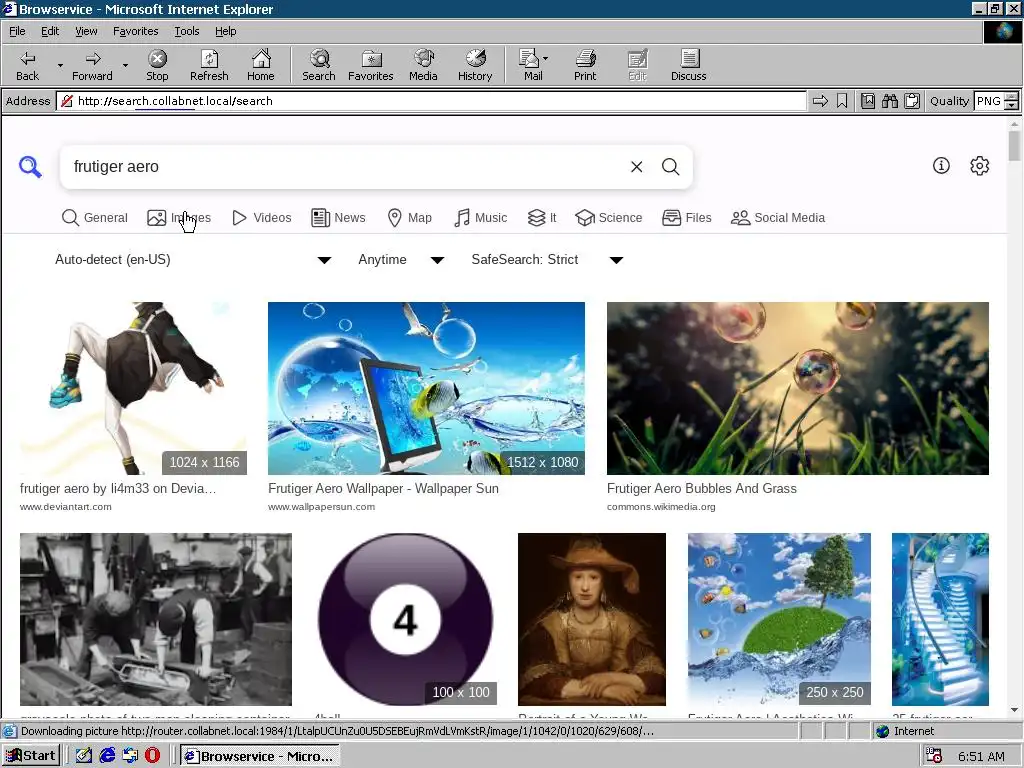The height and width of the screenshot is (768, 1024).
Task: Open the View menu
Action: pyautogui.click(x=86, y=31)
